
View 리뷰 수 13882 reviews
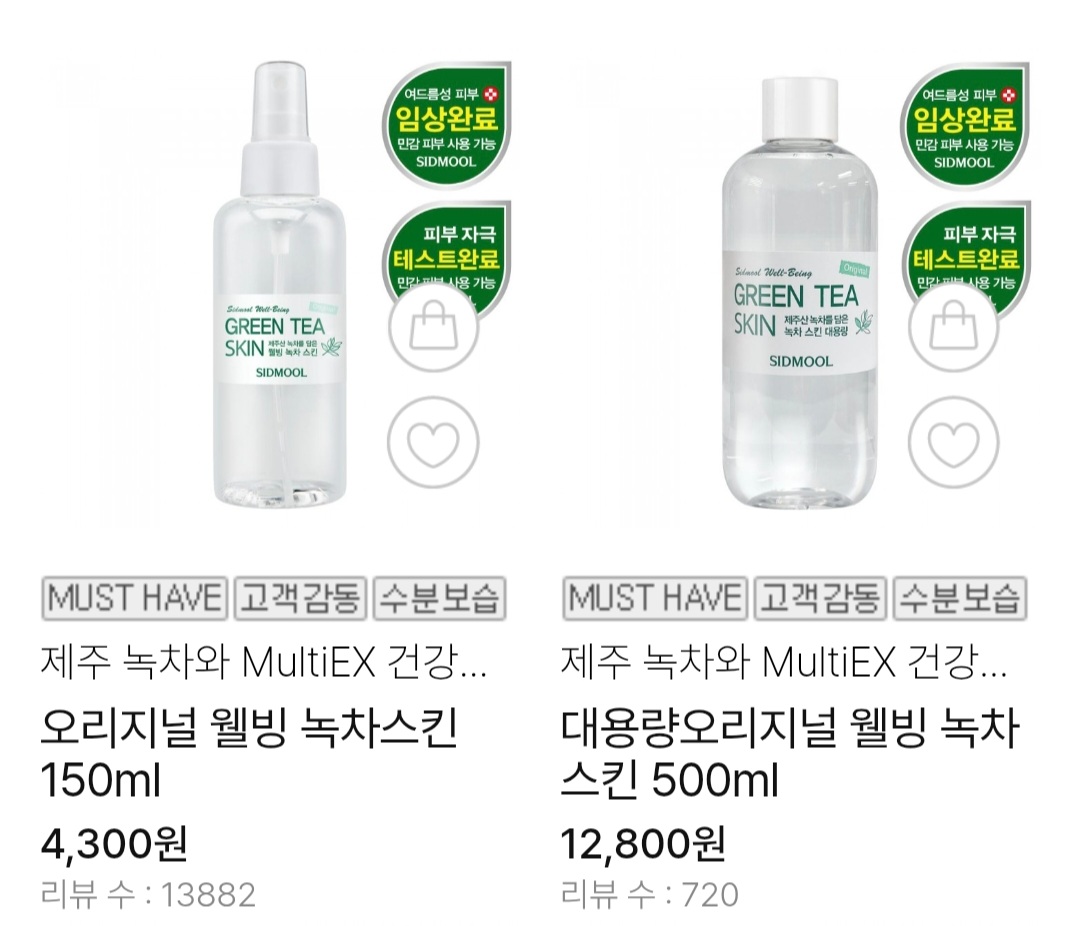[x=149, y=894]
